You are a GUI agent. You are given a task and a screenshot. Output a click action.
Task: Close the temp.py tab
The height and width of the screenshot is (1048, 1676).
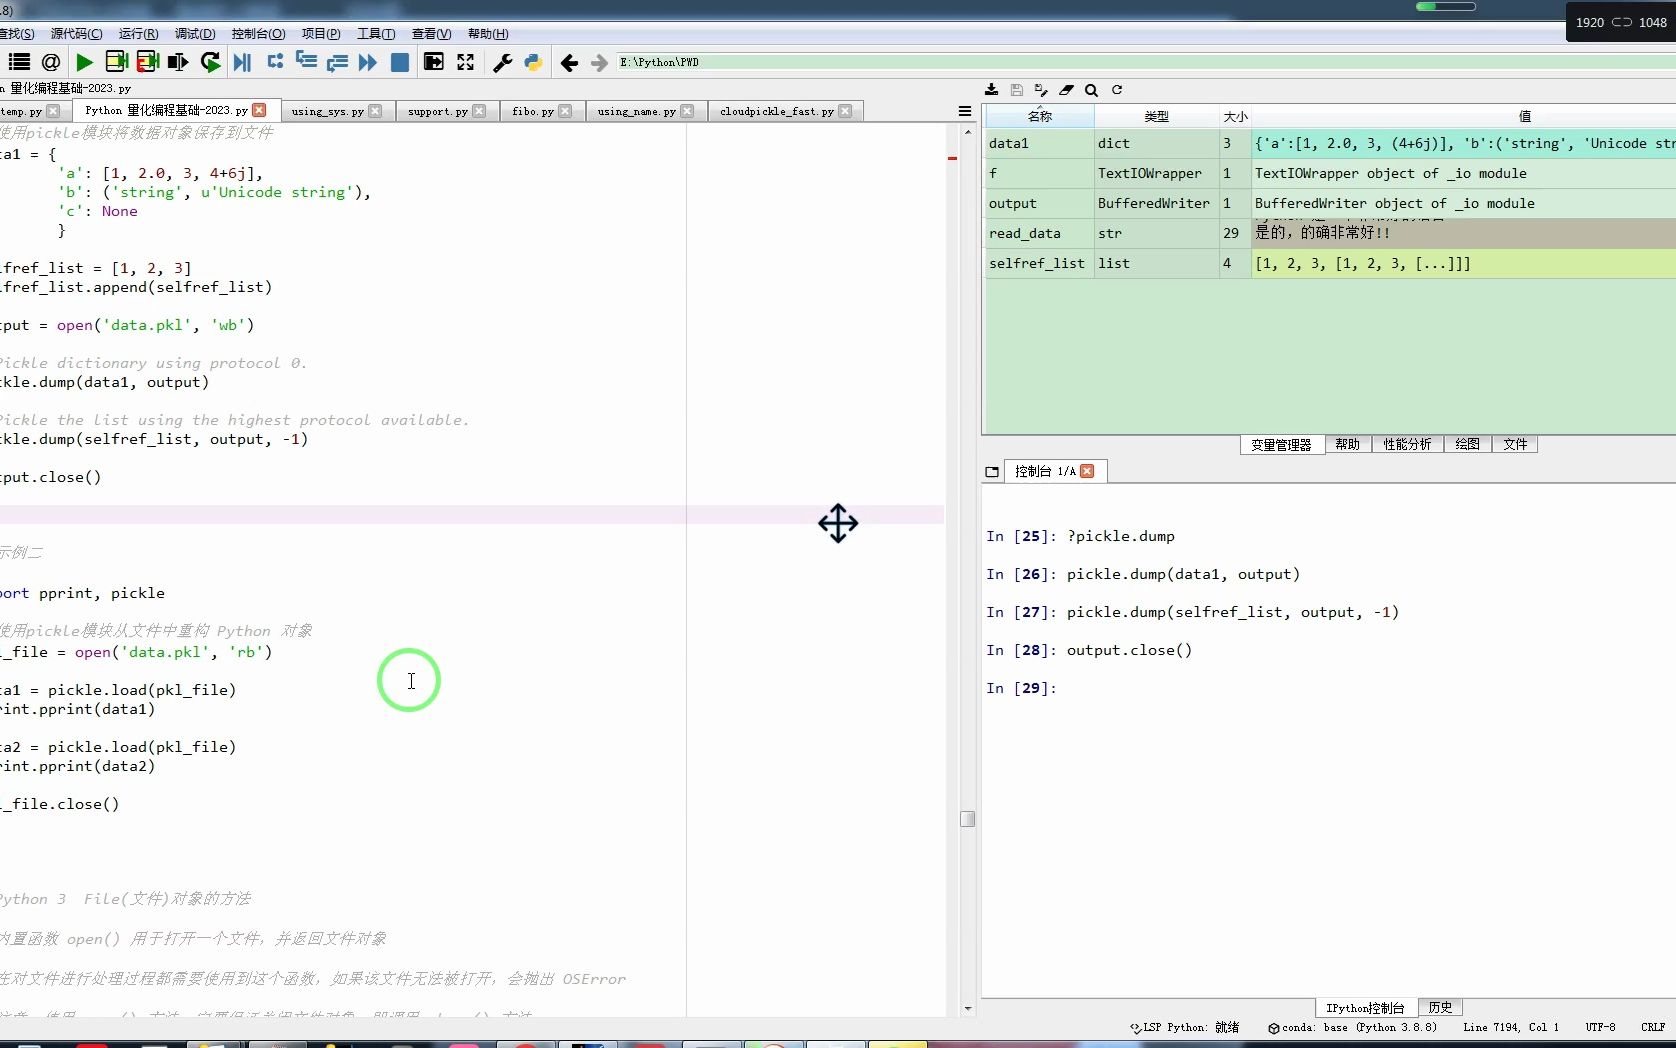click(x=53, y=111)
